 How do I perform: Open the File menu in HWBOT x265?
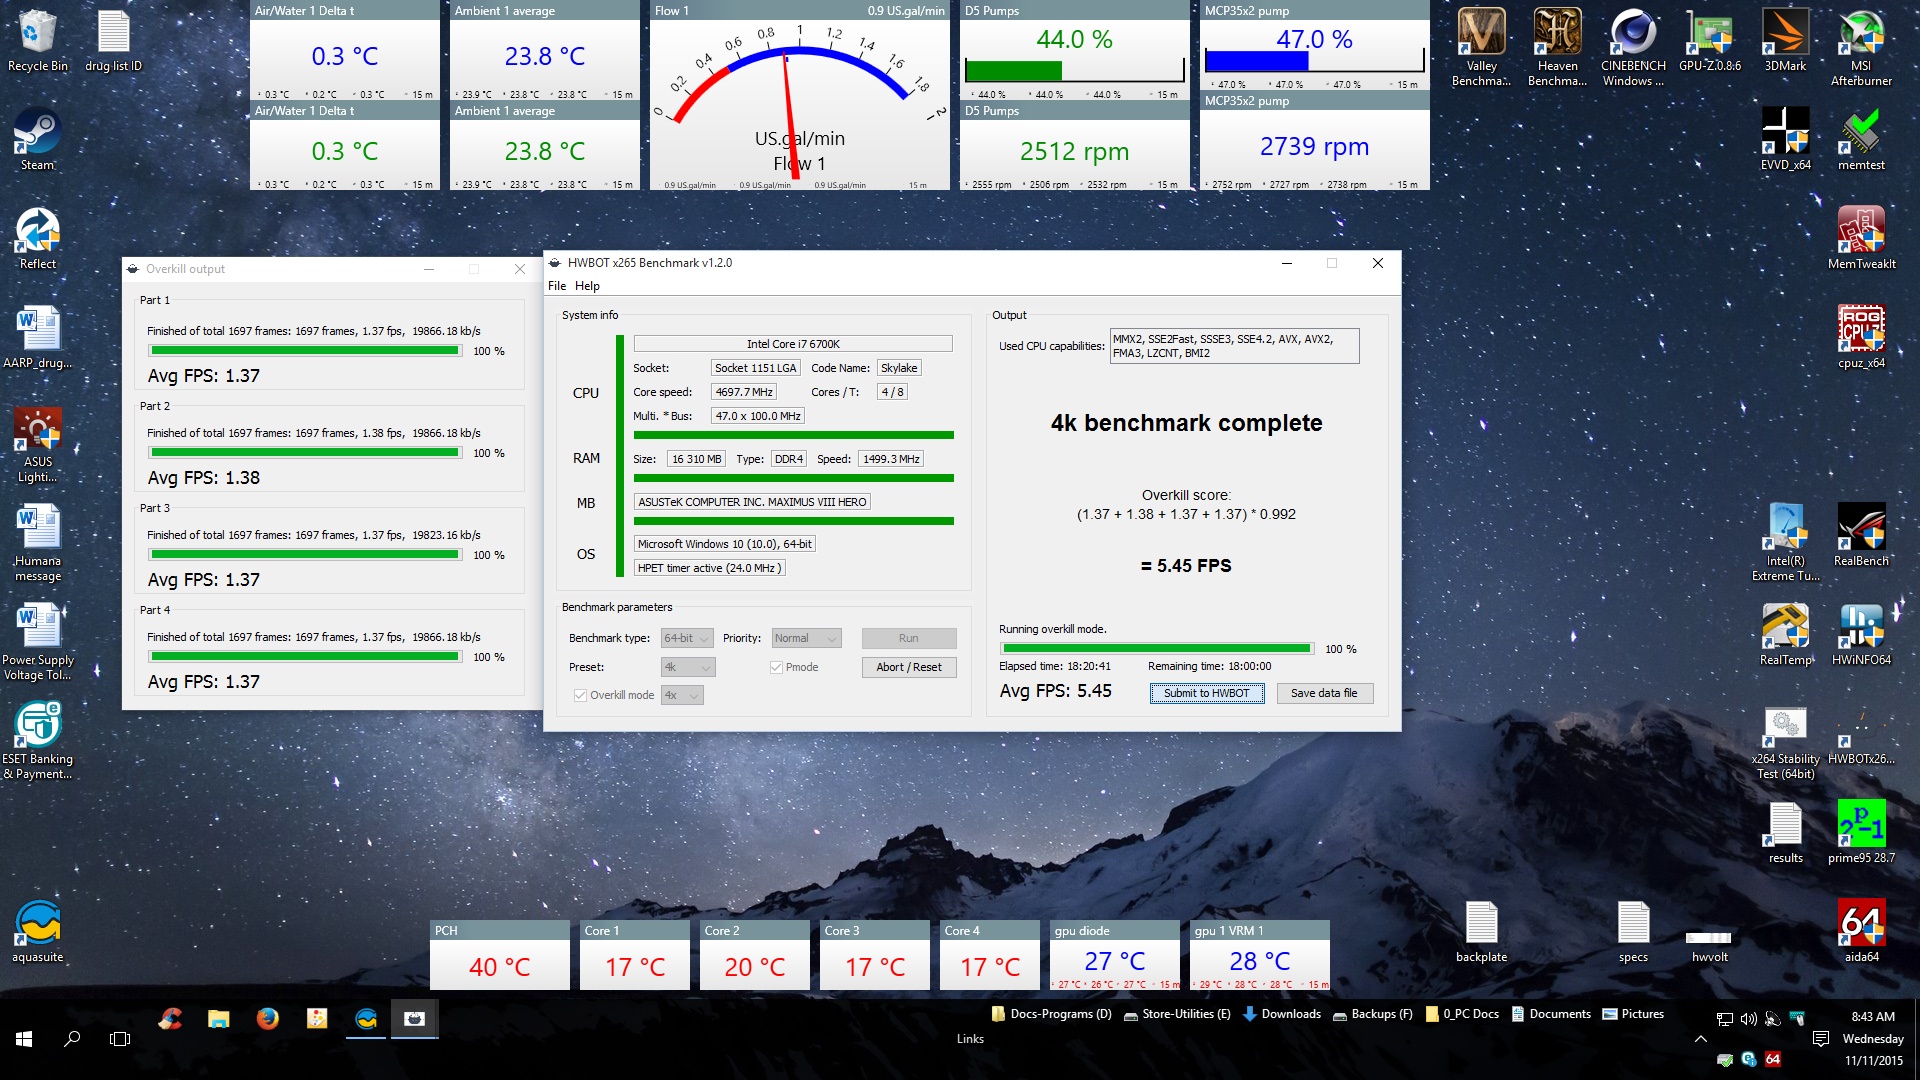pyautogui.click(x=557, y=286)
